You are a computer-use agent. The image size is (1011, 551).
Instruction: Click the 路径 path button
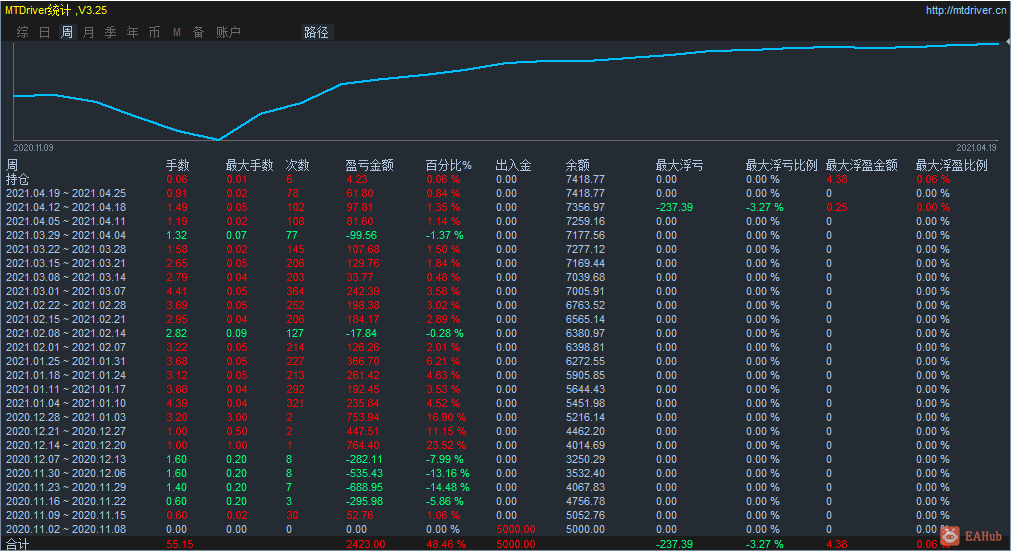click(316, 32)
